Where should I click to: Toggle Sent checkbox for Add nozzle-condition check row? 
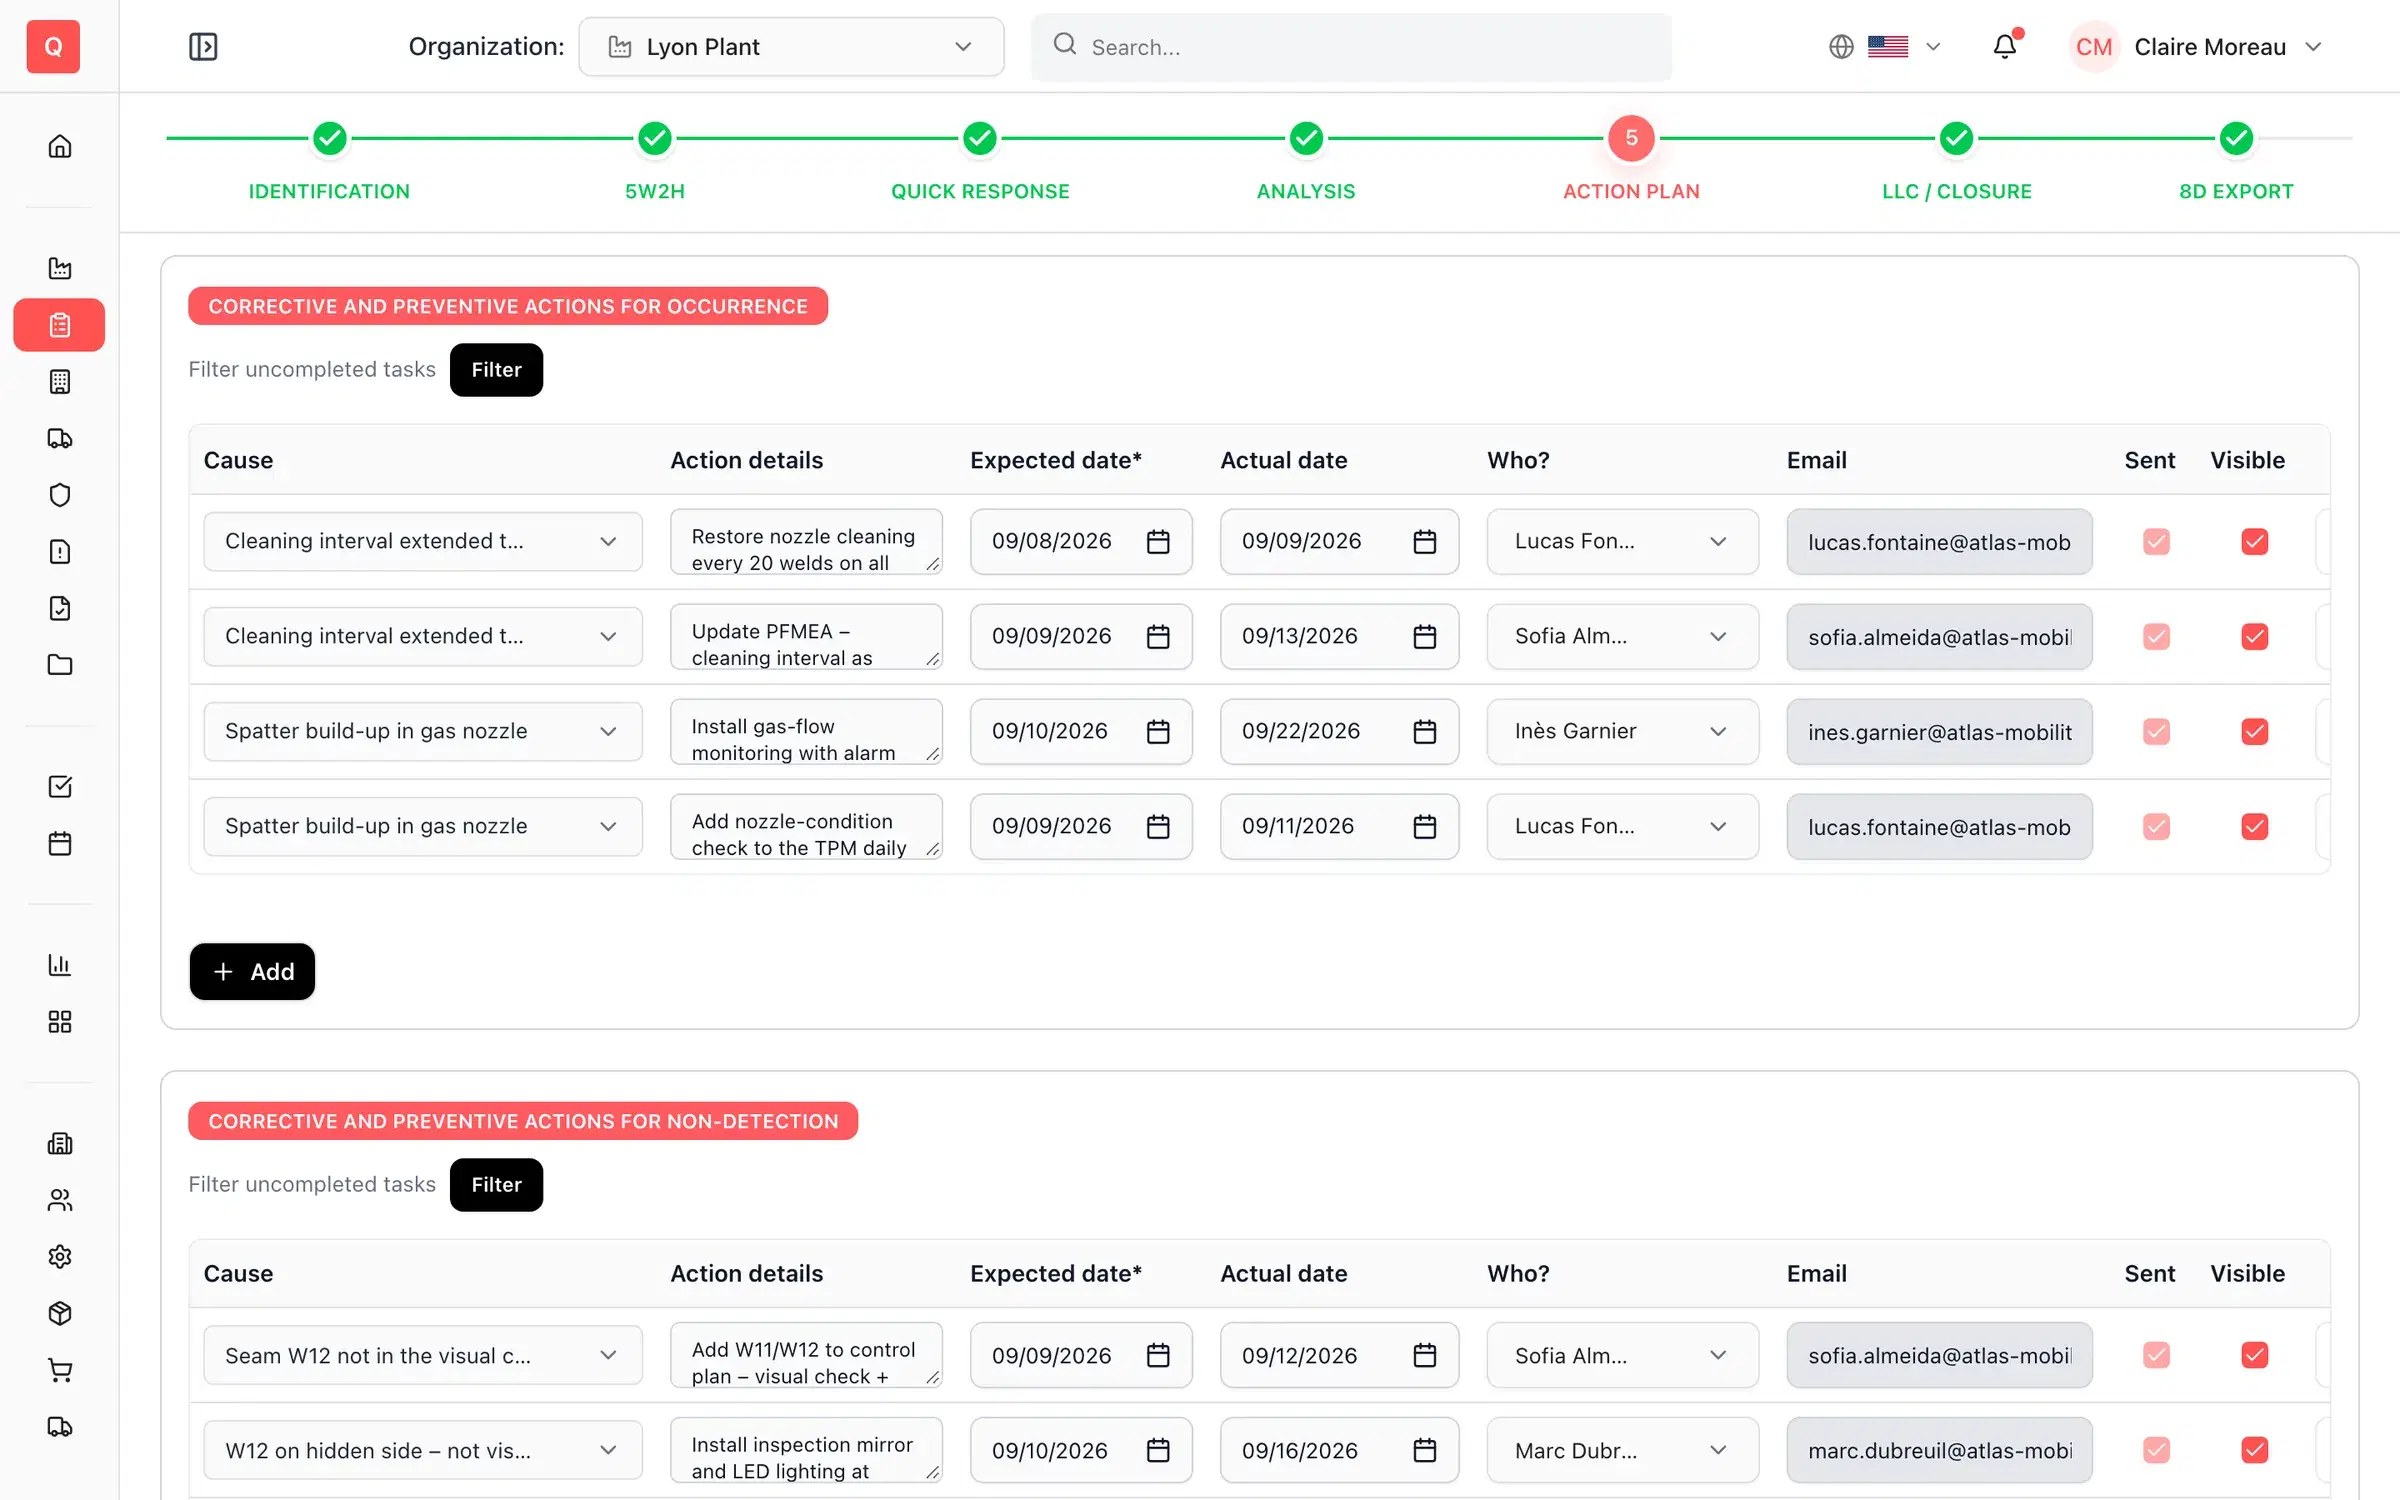pos(2157,827)
